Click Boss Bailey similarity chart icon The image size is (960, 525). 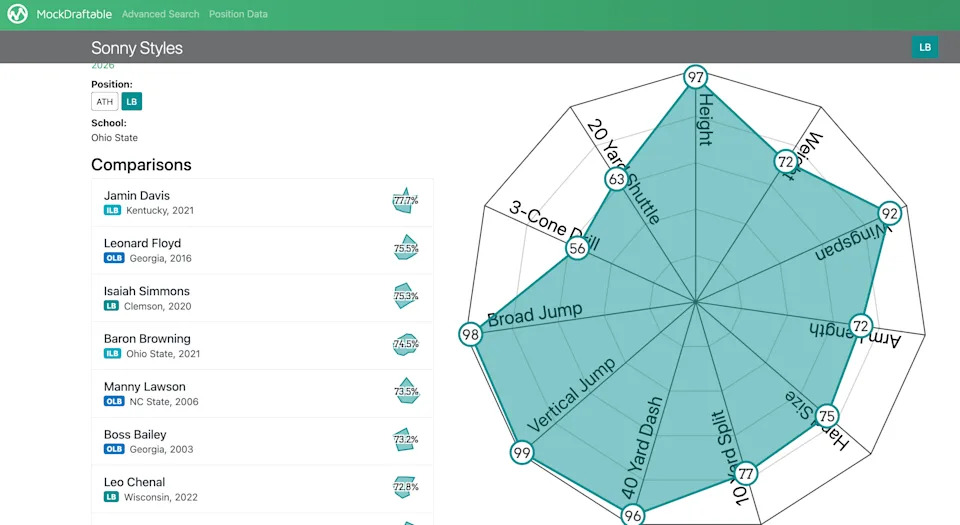[405, 439]
